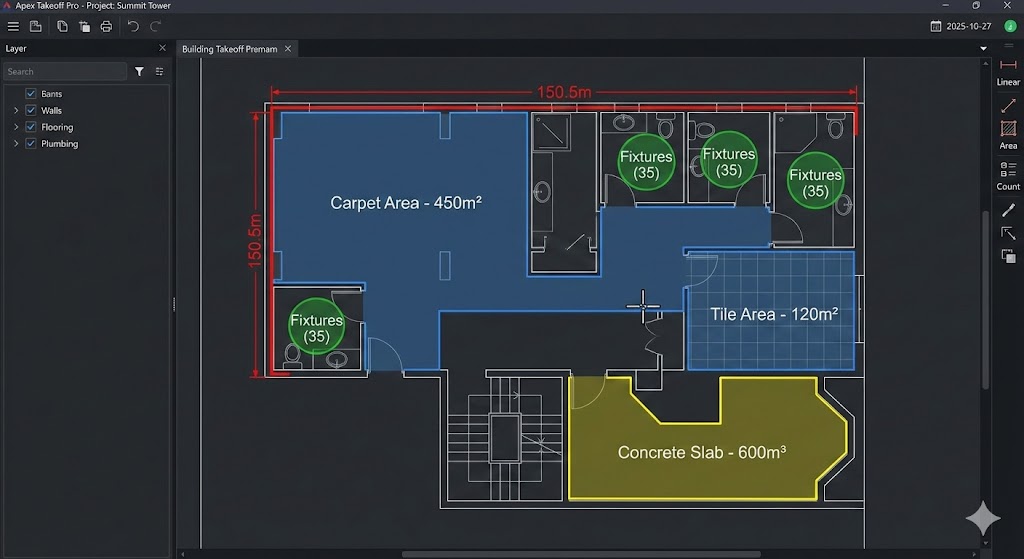The width and height of the screenshot is (1024, 559).
Task: Click the copy document icon in toolbar
Action: (62, 26)
